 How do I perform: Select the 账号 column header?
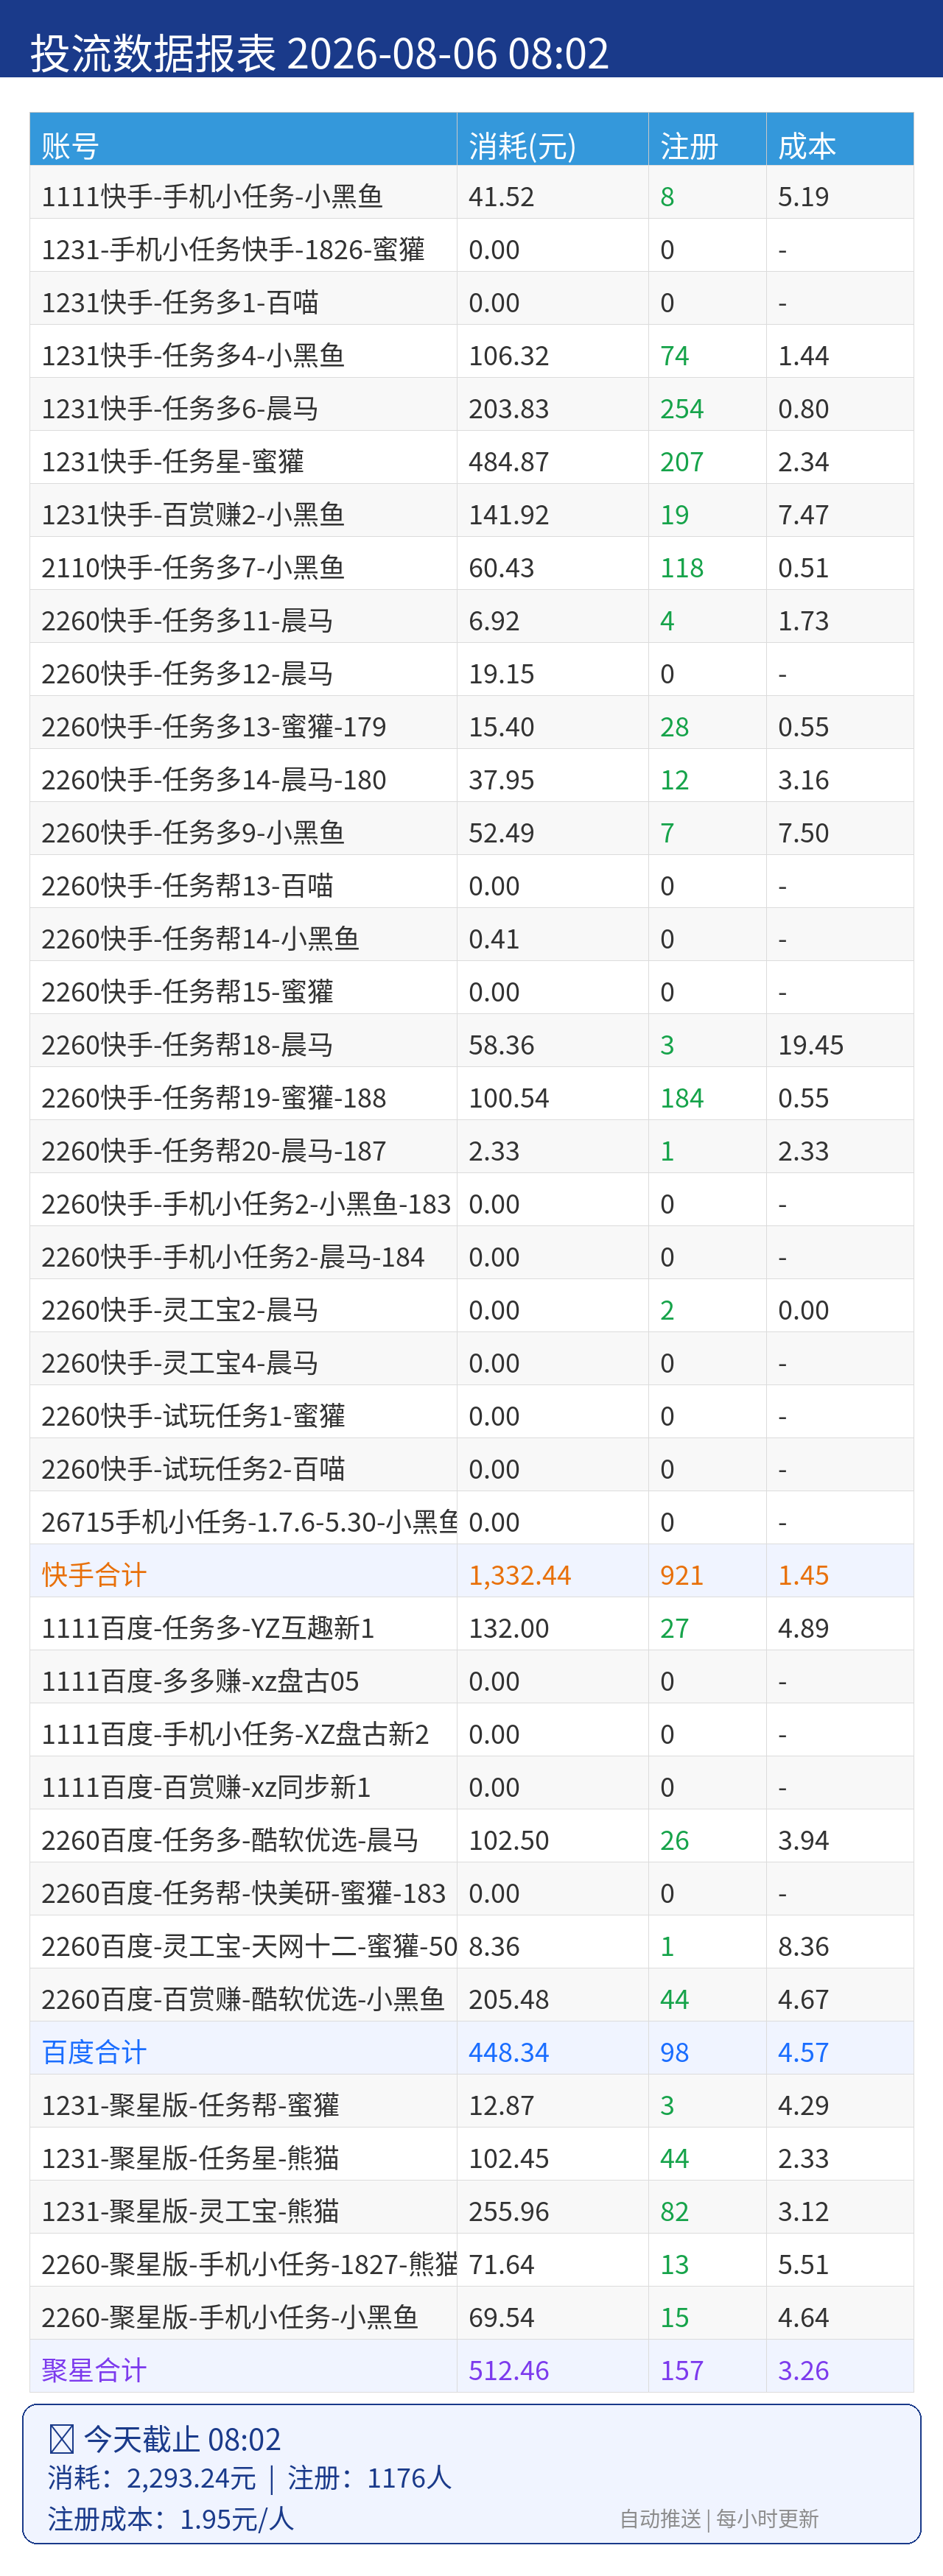point(70,147)
